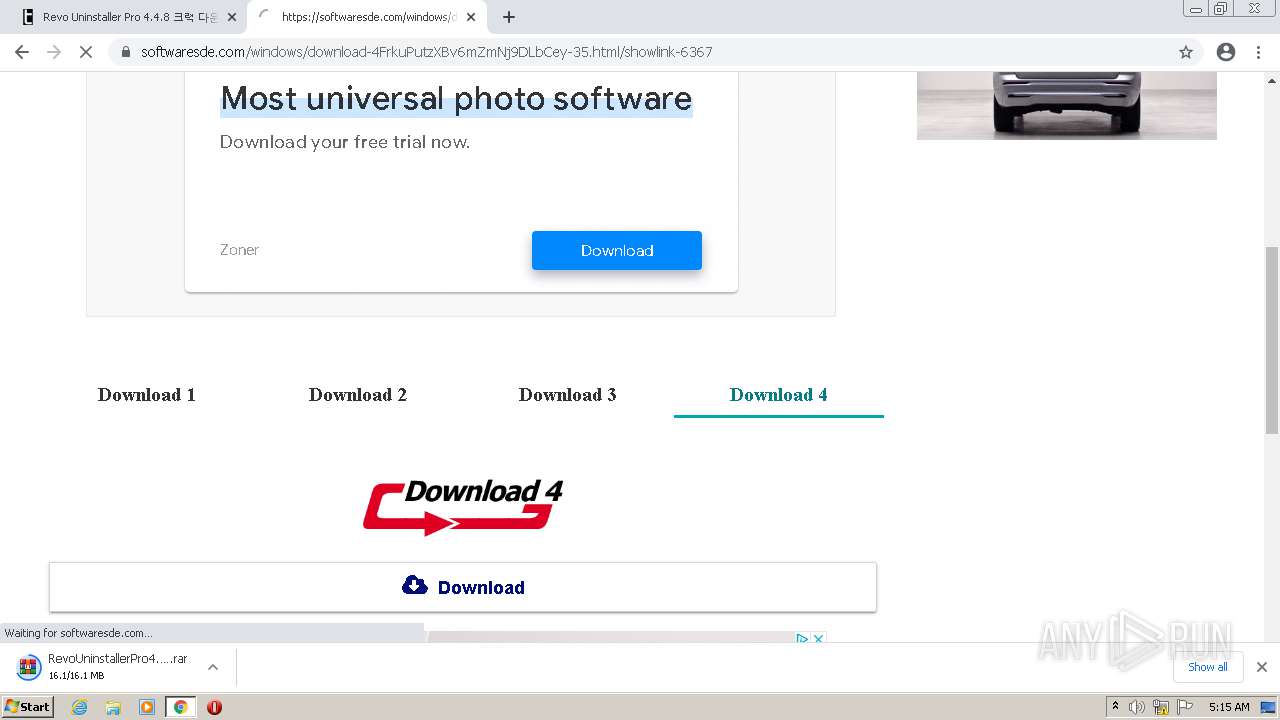Click the Zoner advertiser label
The image size is (1280, 720).
point(239,250)
